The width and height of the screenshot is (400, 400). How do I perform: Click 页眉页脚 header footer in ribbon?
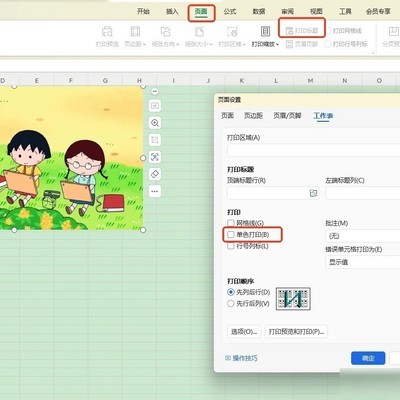302,44
